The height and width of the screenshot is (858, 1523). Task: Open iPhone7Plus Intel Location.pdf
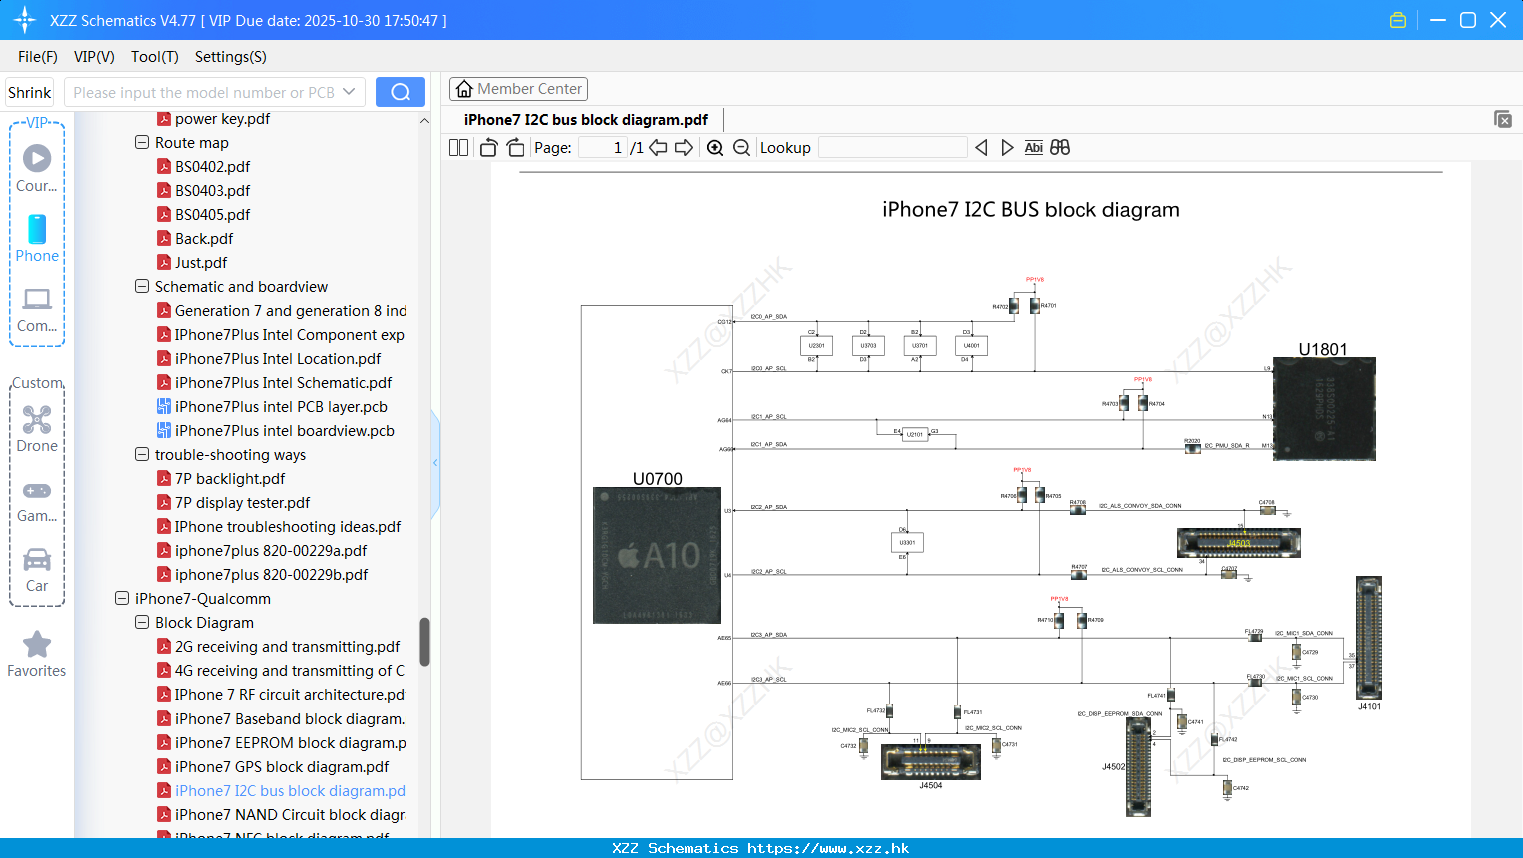278,359
